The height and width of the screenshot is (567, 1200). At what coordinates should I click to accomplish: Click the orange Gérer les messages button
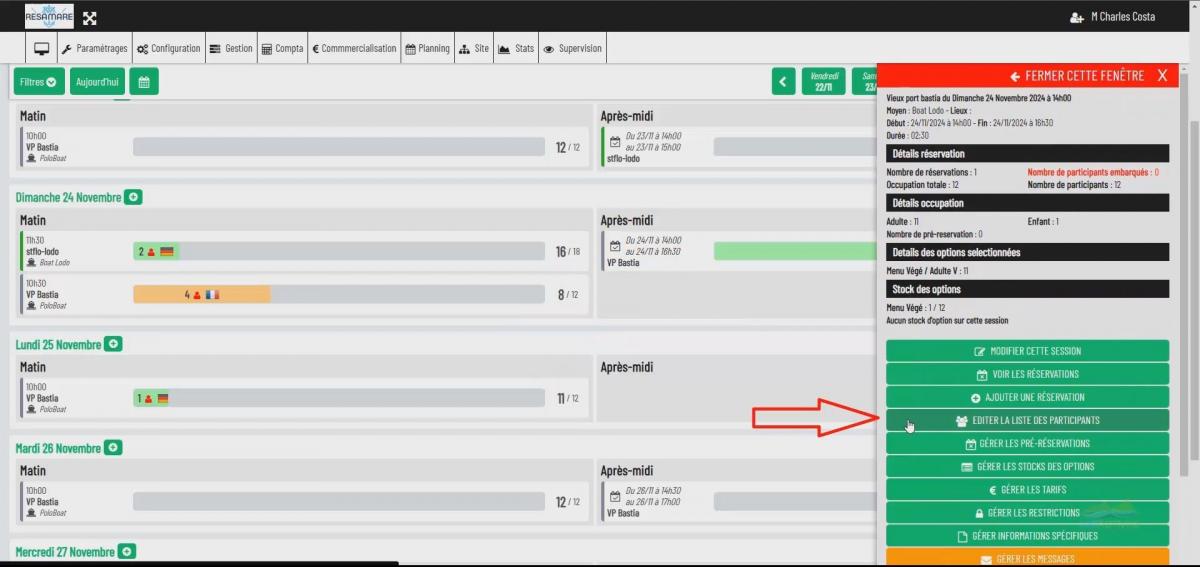click(1027, 558)
